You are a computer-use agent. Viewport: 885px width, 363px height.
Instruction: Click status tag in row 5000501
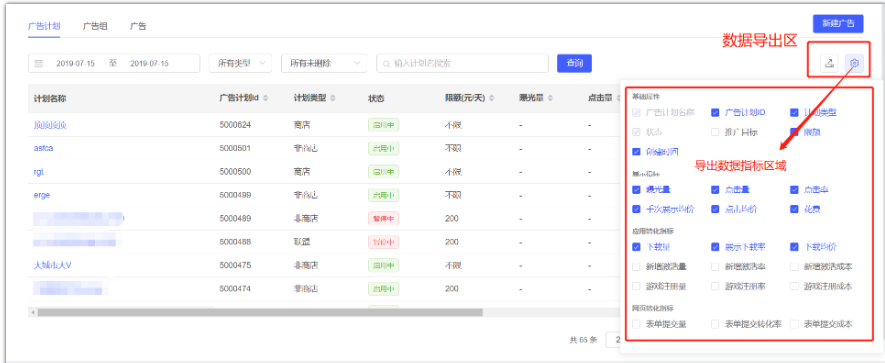pyautogui.click(x=383, y=148)
